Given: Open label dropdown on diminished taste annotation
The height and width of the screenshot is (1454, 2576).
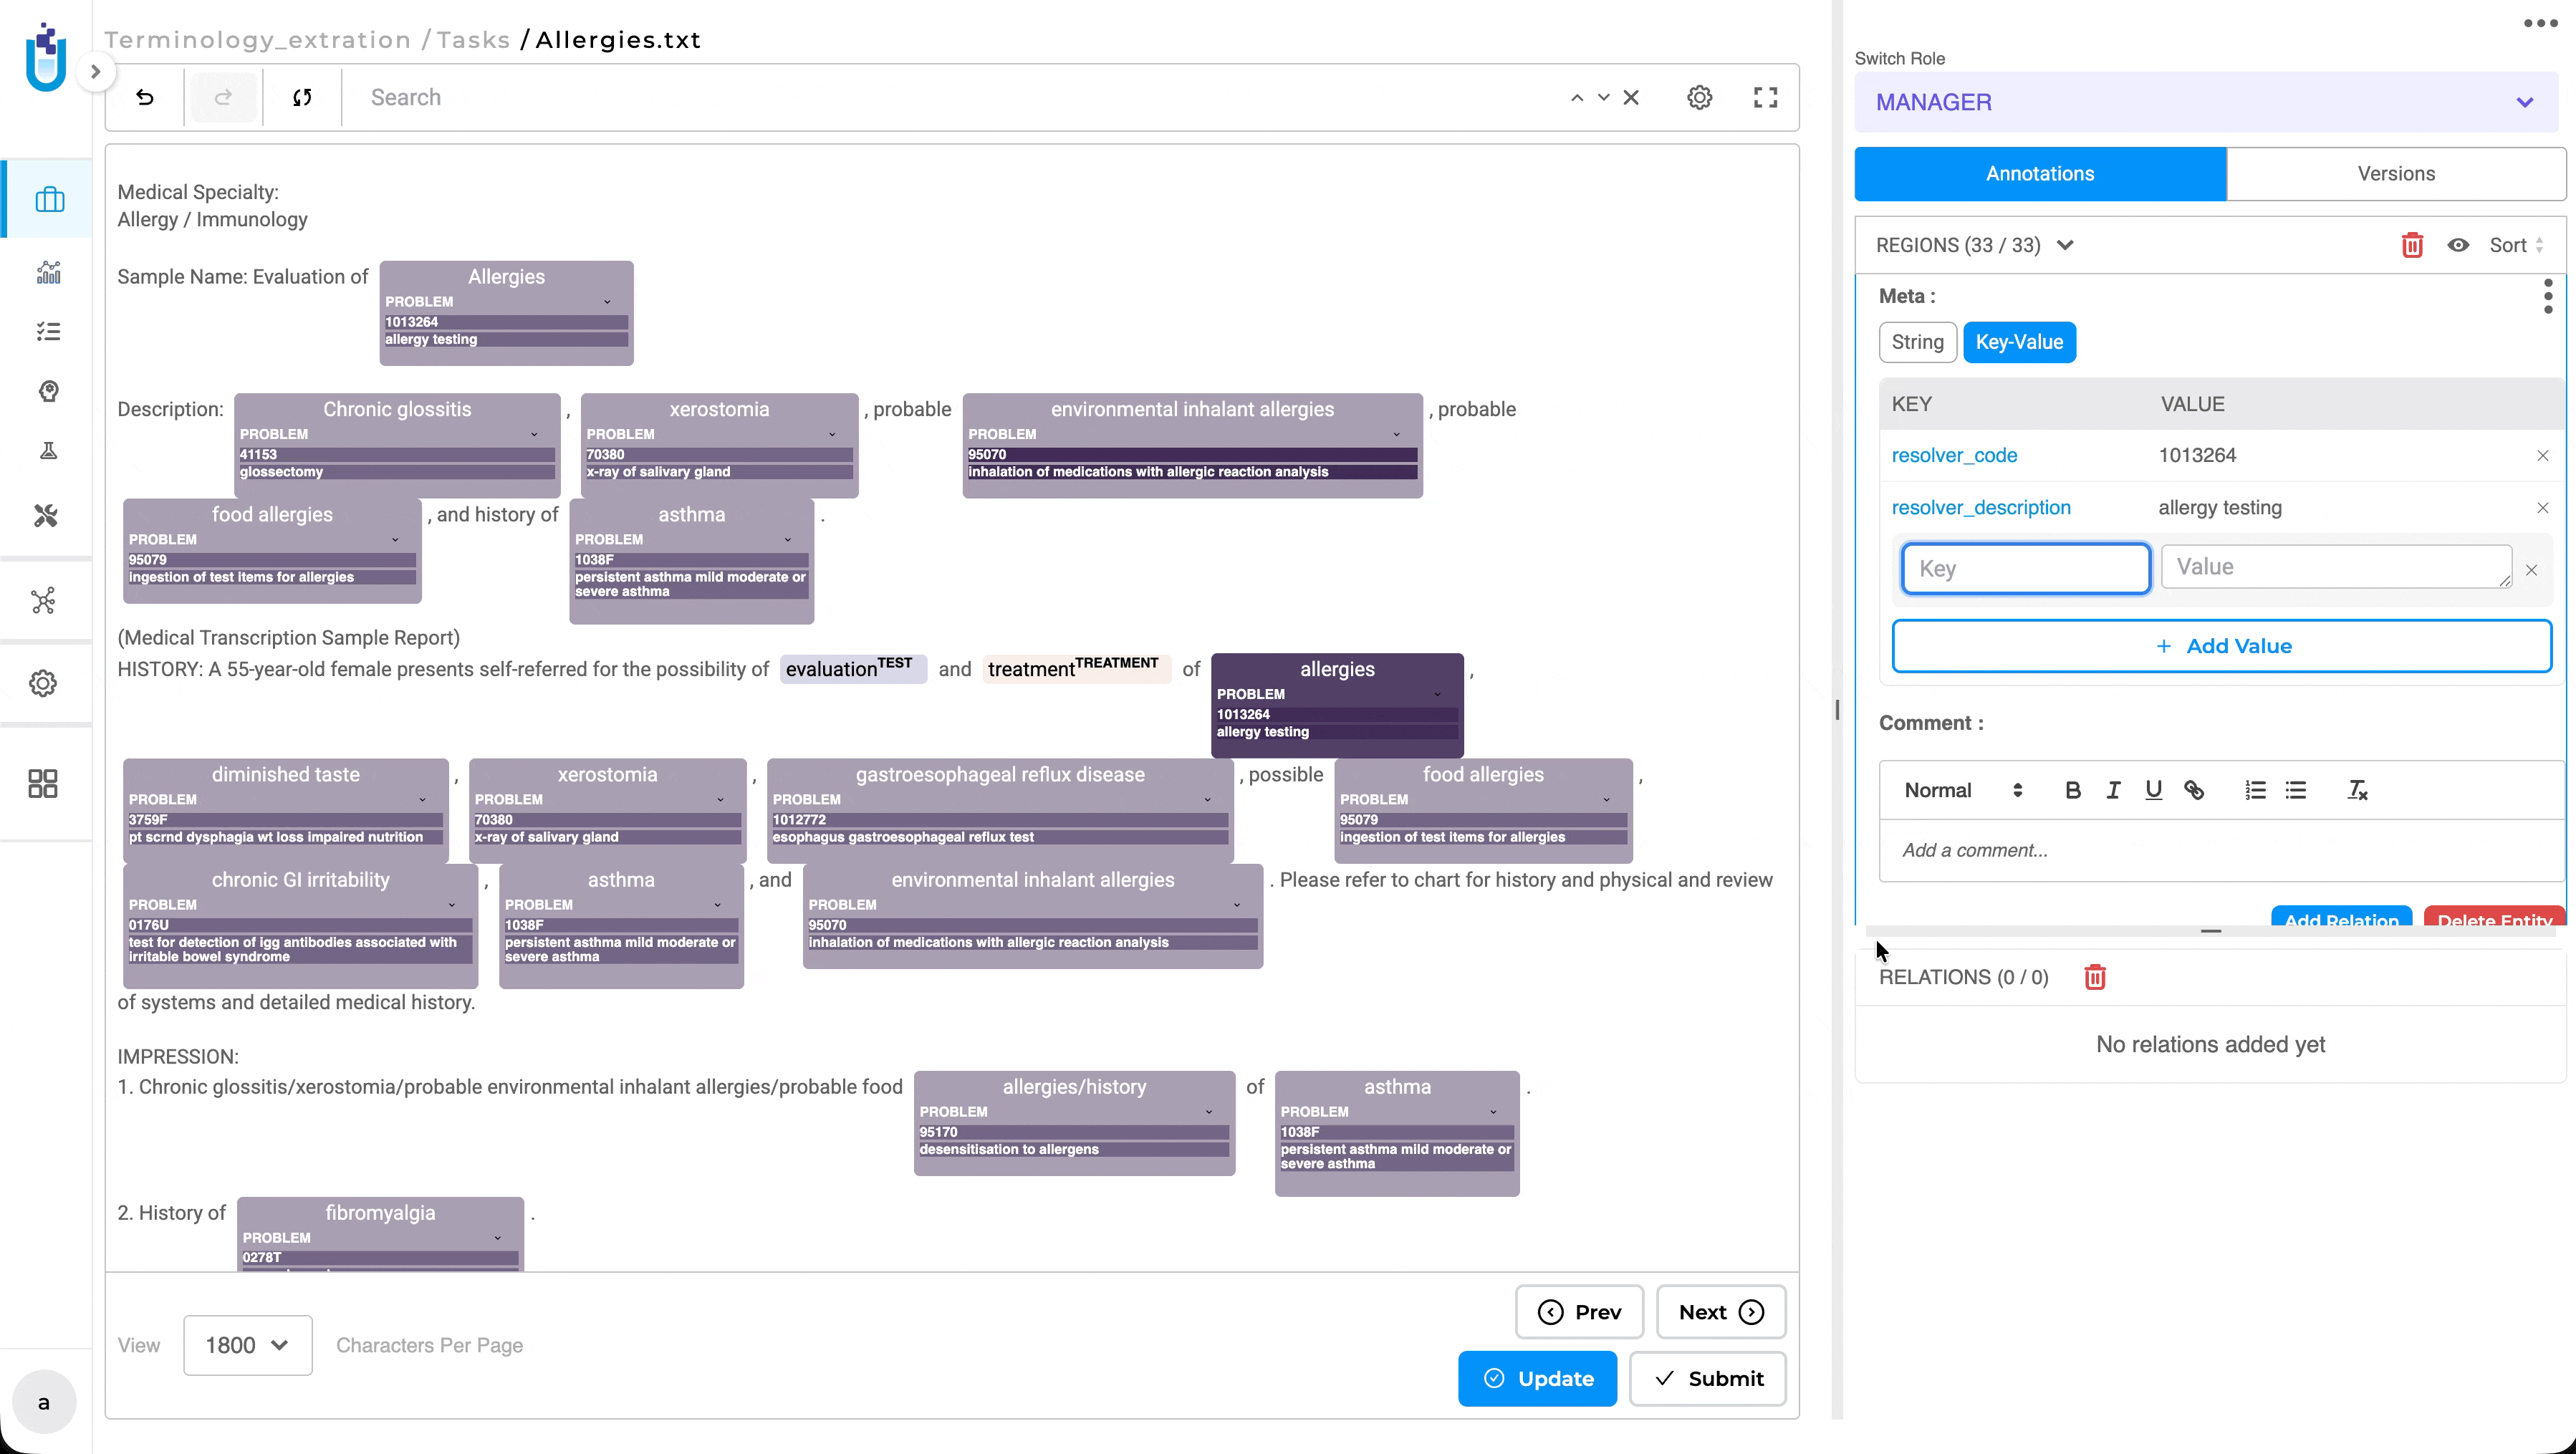Looking at the screenshot, I should pos(422,800).
